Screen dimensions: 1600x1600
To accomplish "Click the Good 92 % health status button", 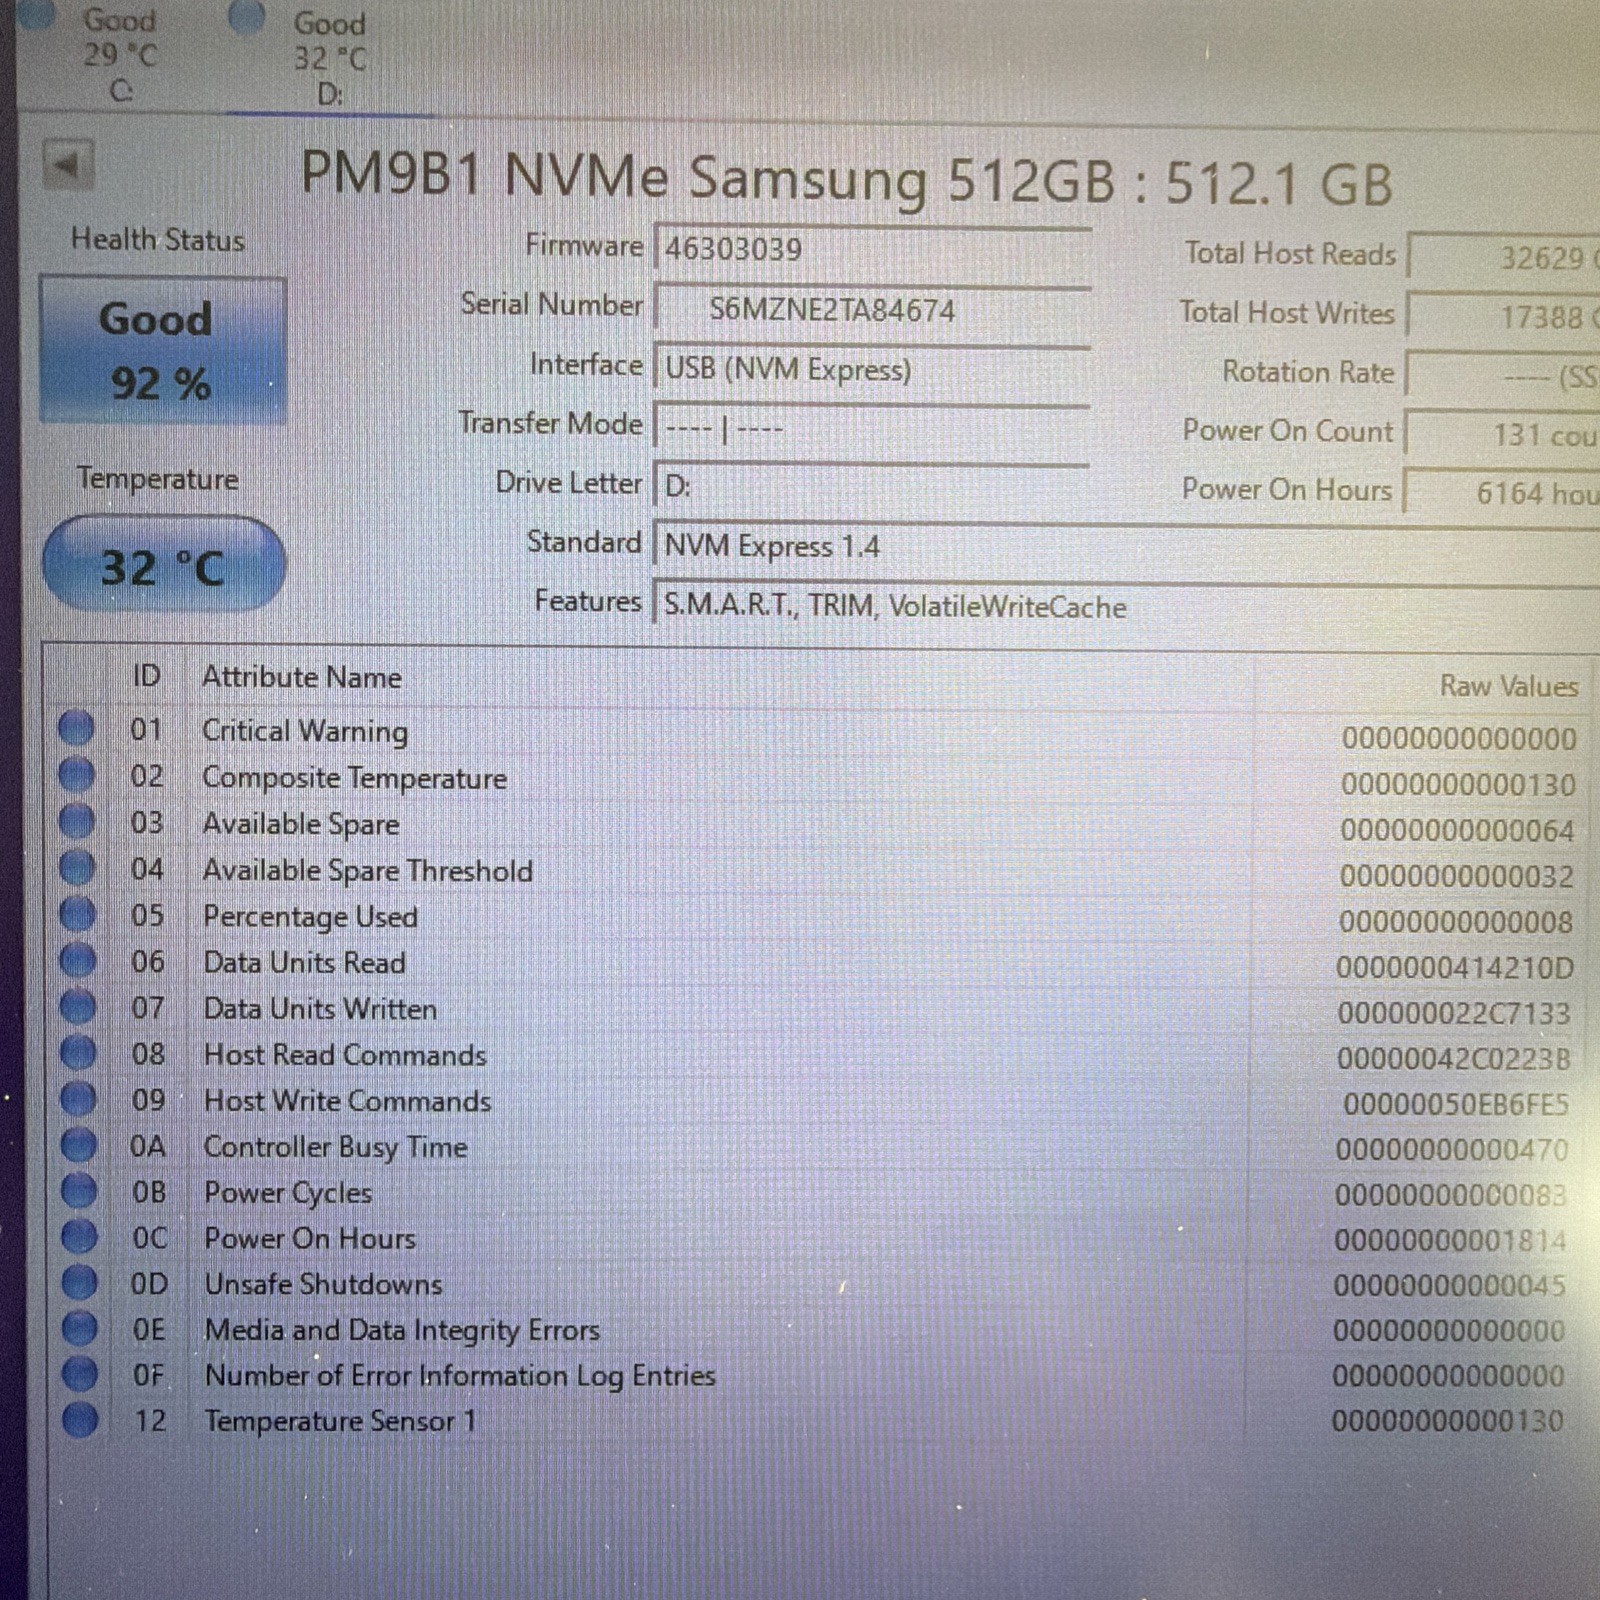I will pos(163,351).
